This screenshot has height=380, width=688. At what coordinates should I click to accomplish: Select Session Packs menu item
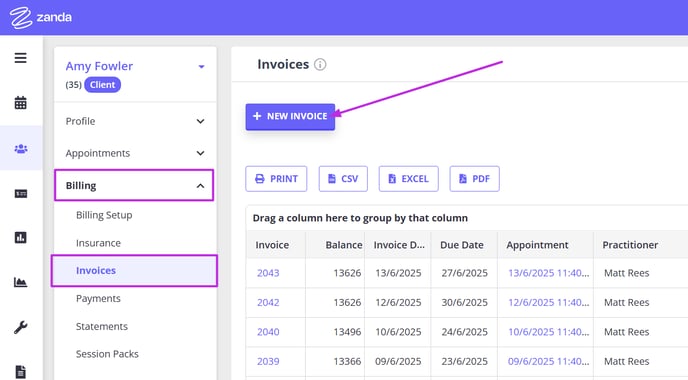[107, 354]
